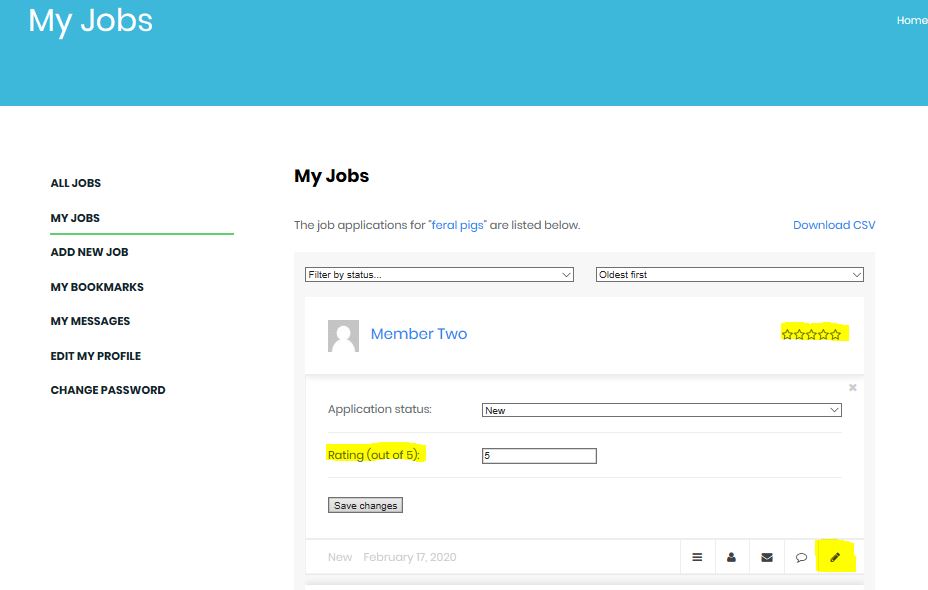928x590 pixels.
Task: Select Add New Job menu item
Action: click(x=89, y=252)
